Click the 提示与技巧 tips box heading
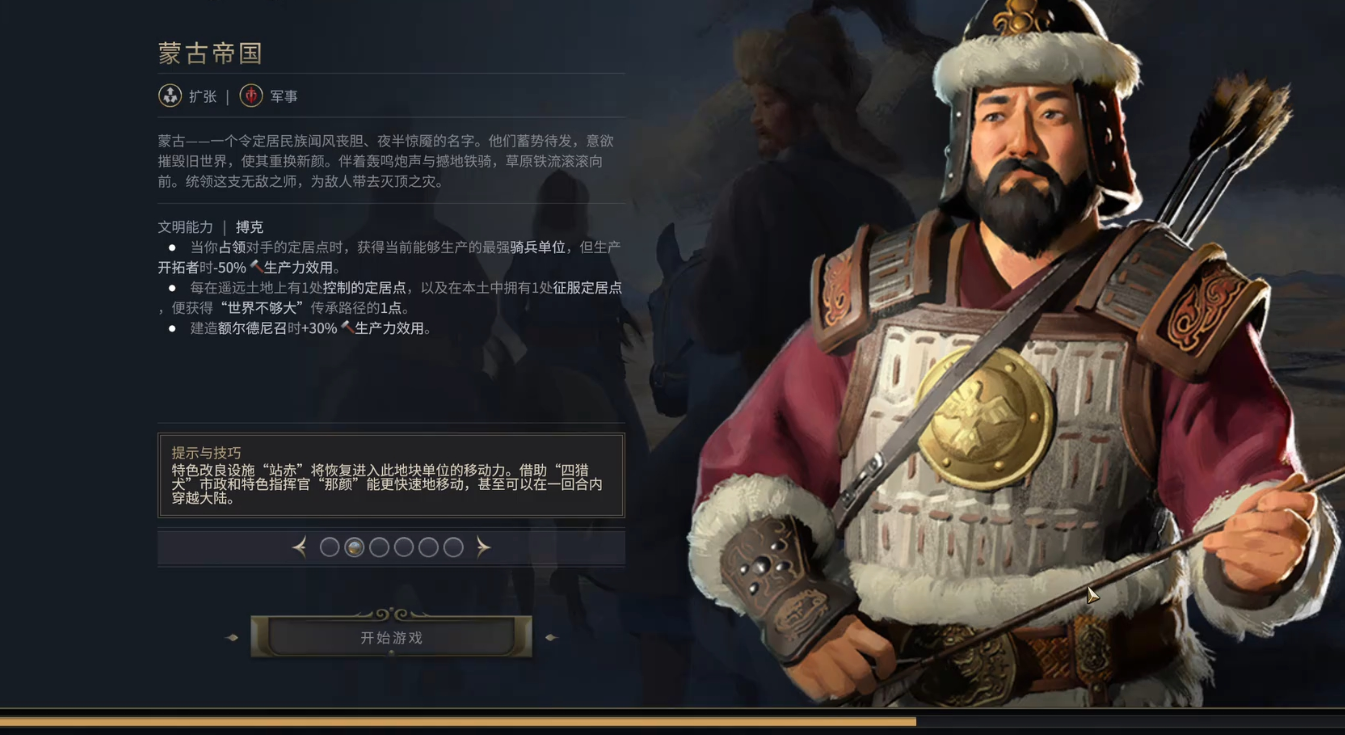 tap(206, 452)
